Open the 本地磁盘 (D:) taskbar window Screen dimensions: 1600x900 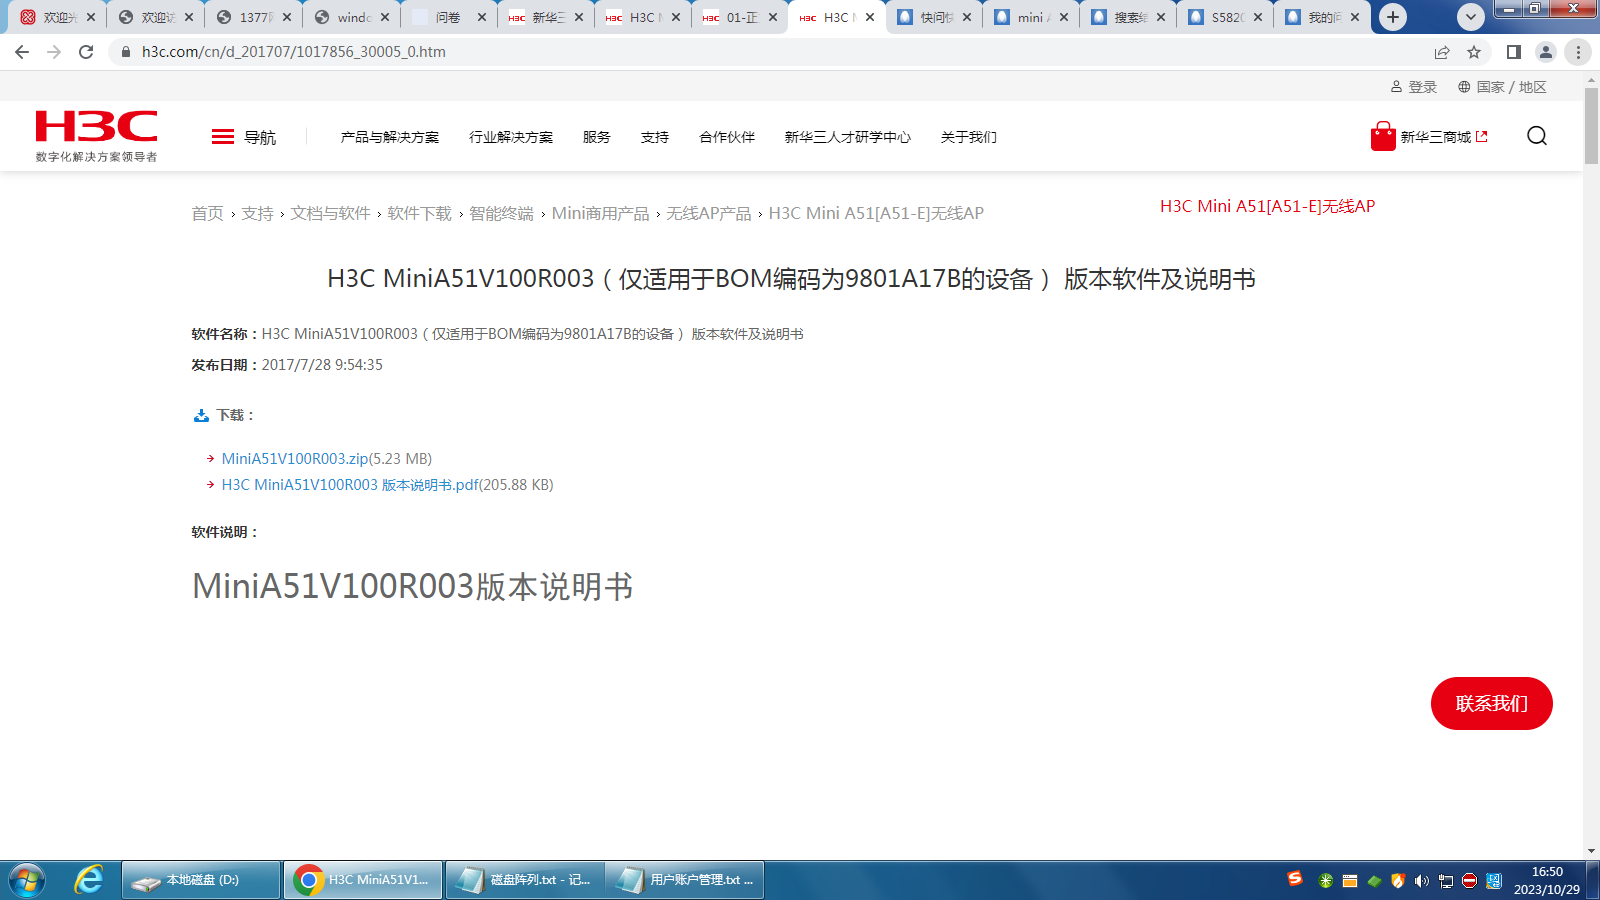201,880
